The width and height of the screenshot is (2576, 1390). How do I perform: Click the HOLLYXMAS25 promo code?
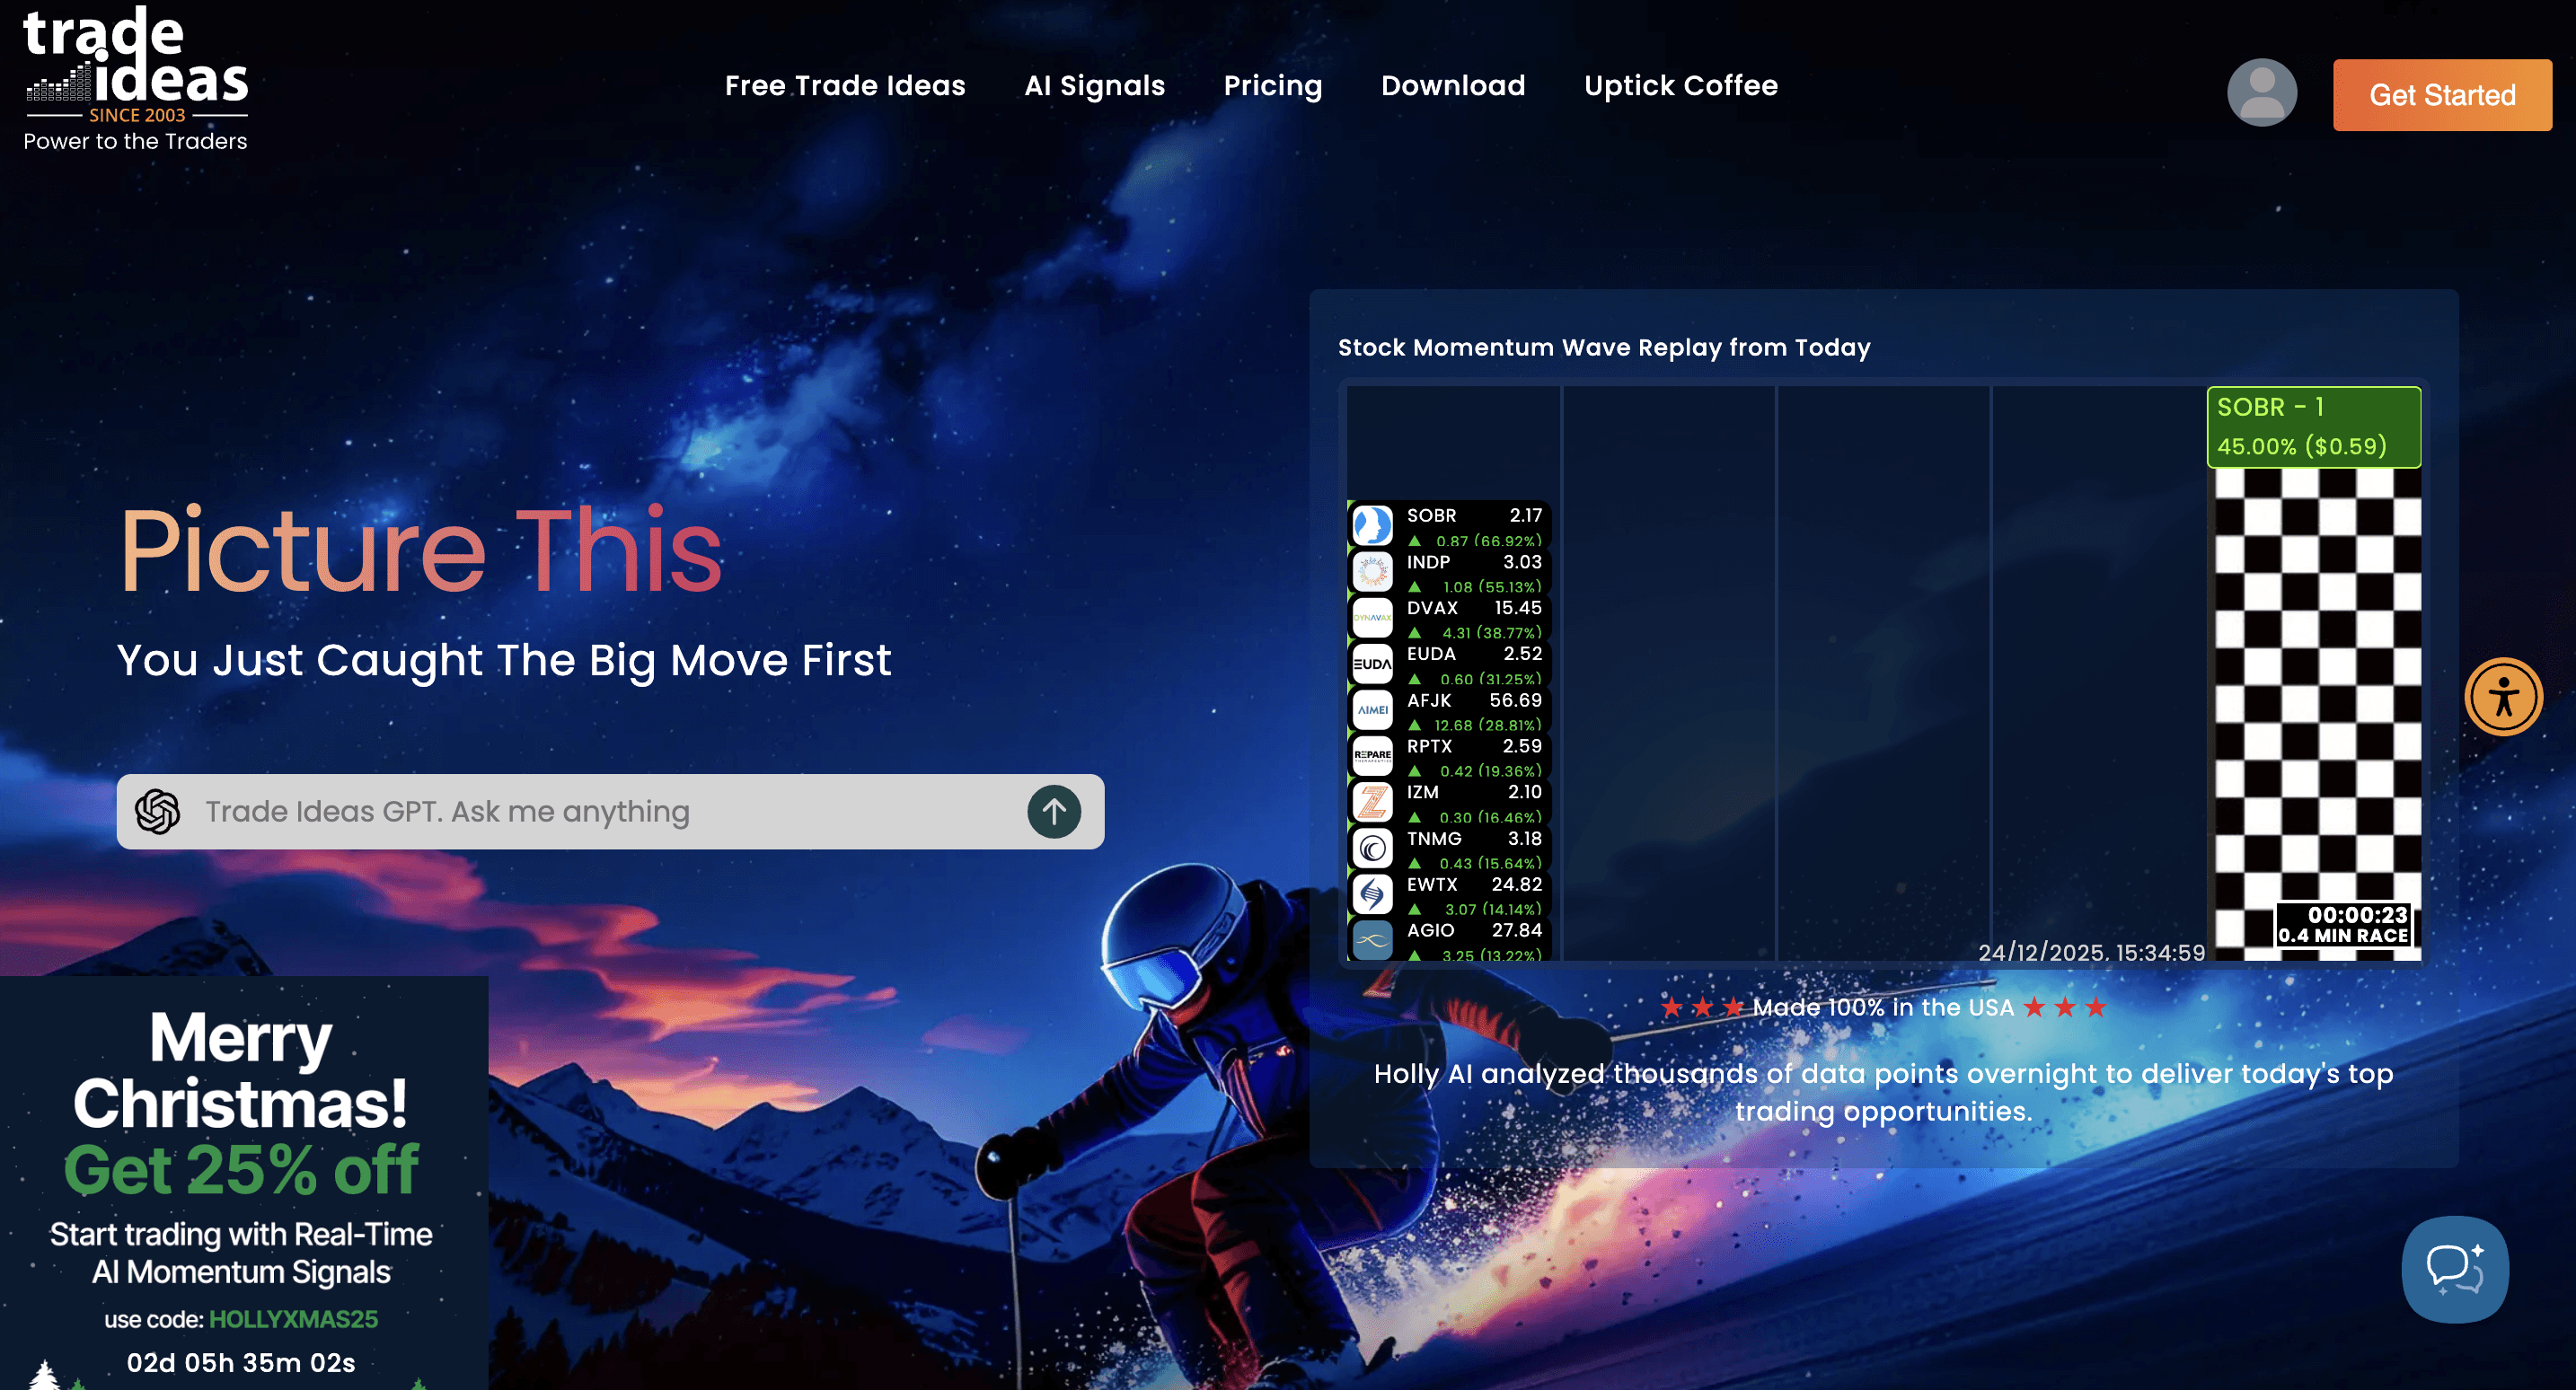293,1319
